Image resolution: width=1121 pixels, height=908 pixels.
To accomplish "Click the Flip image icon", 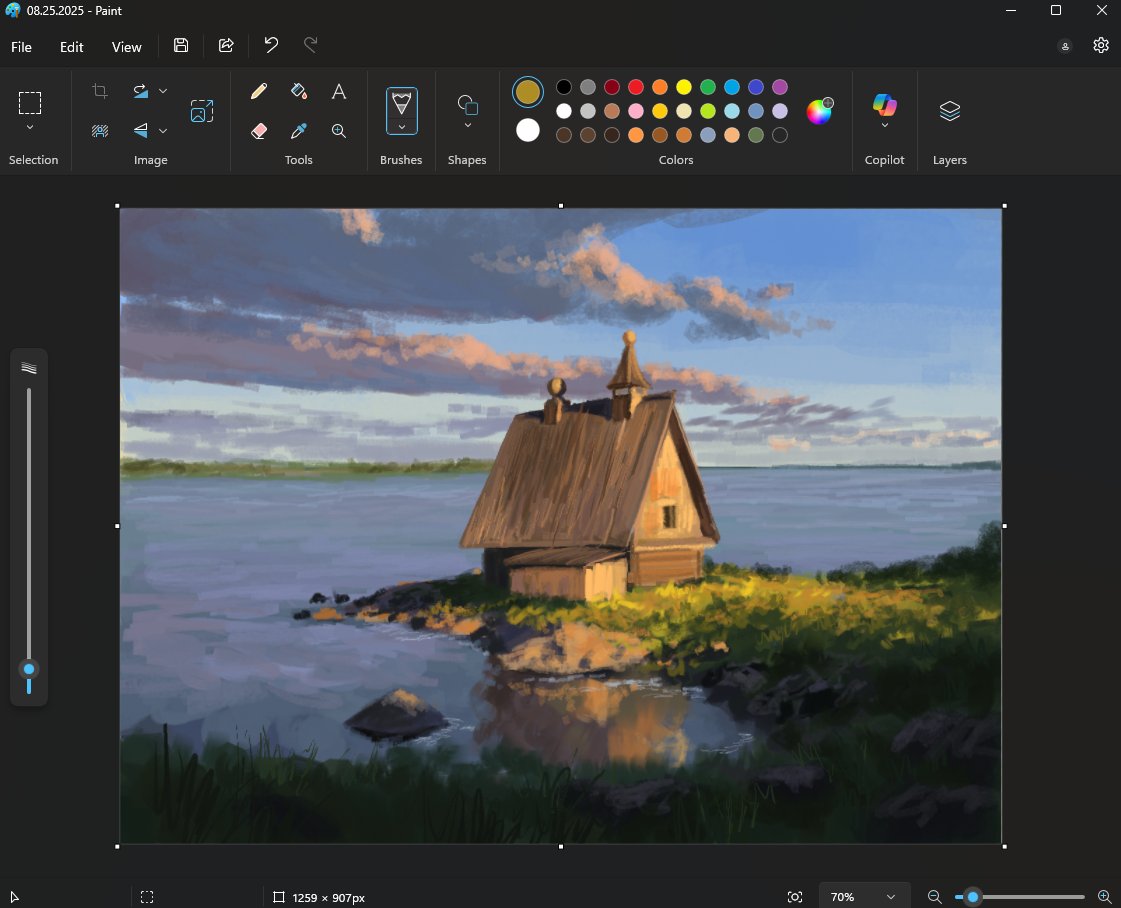I will [141, 130].
